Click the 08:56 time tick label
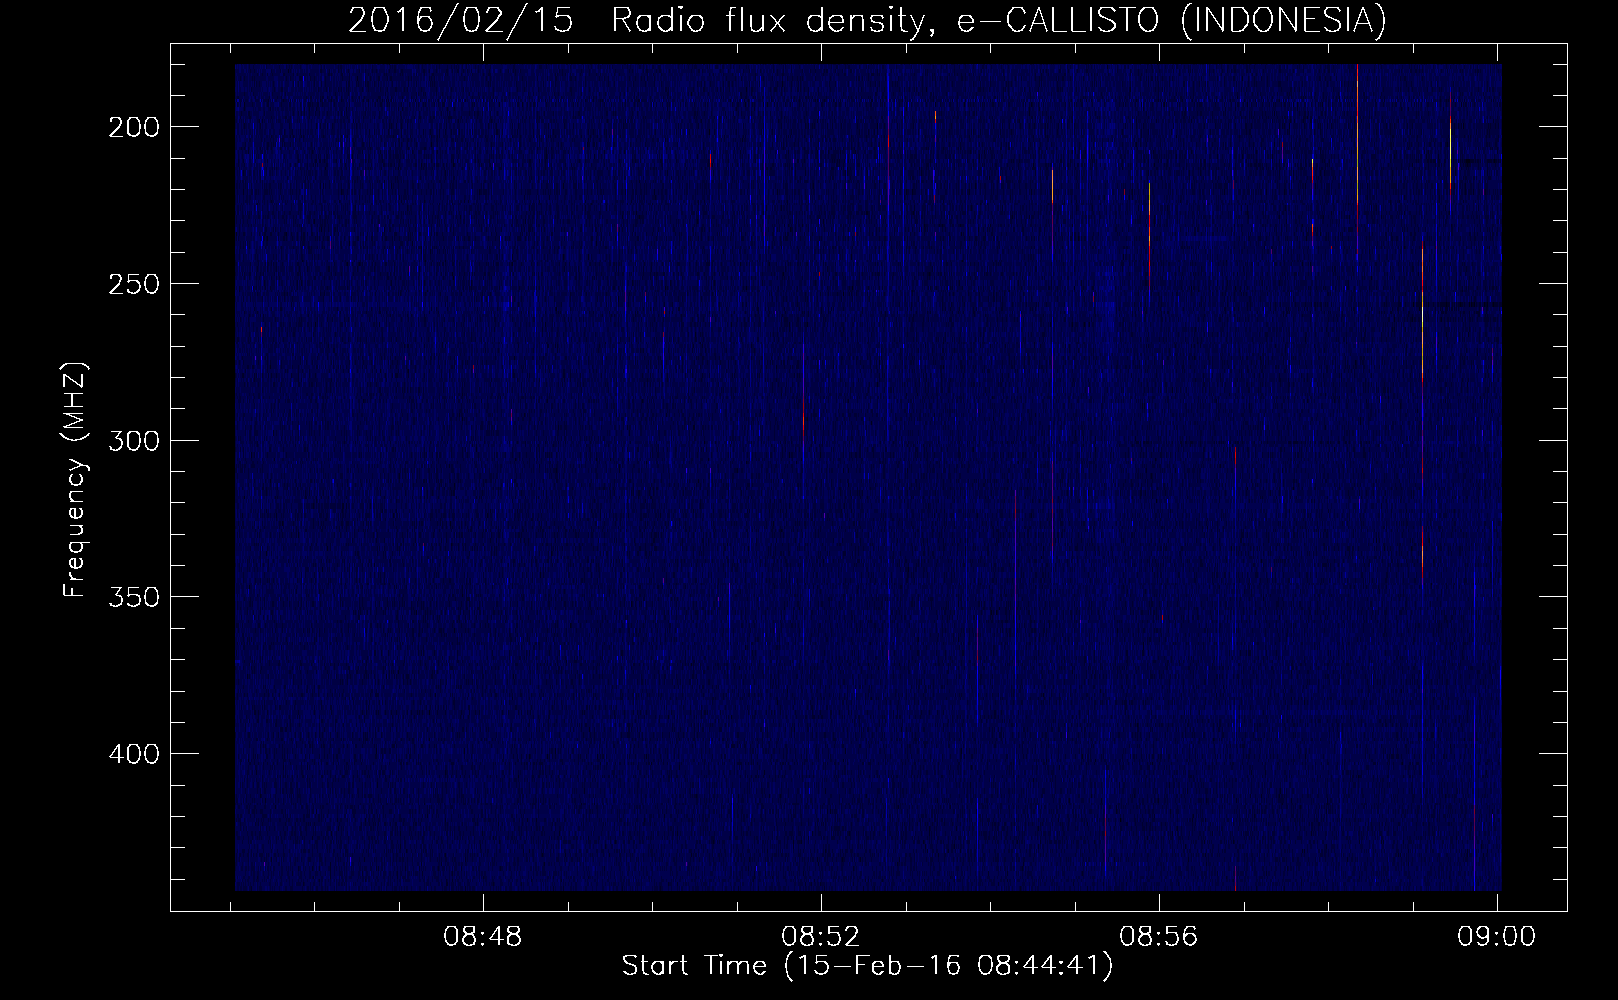This screenshot has width=1618, height=1000. (x=1159, y=938)
